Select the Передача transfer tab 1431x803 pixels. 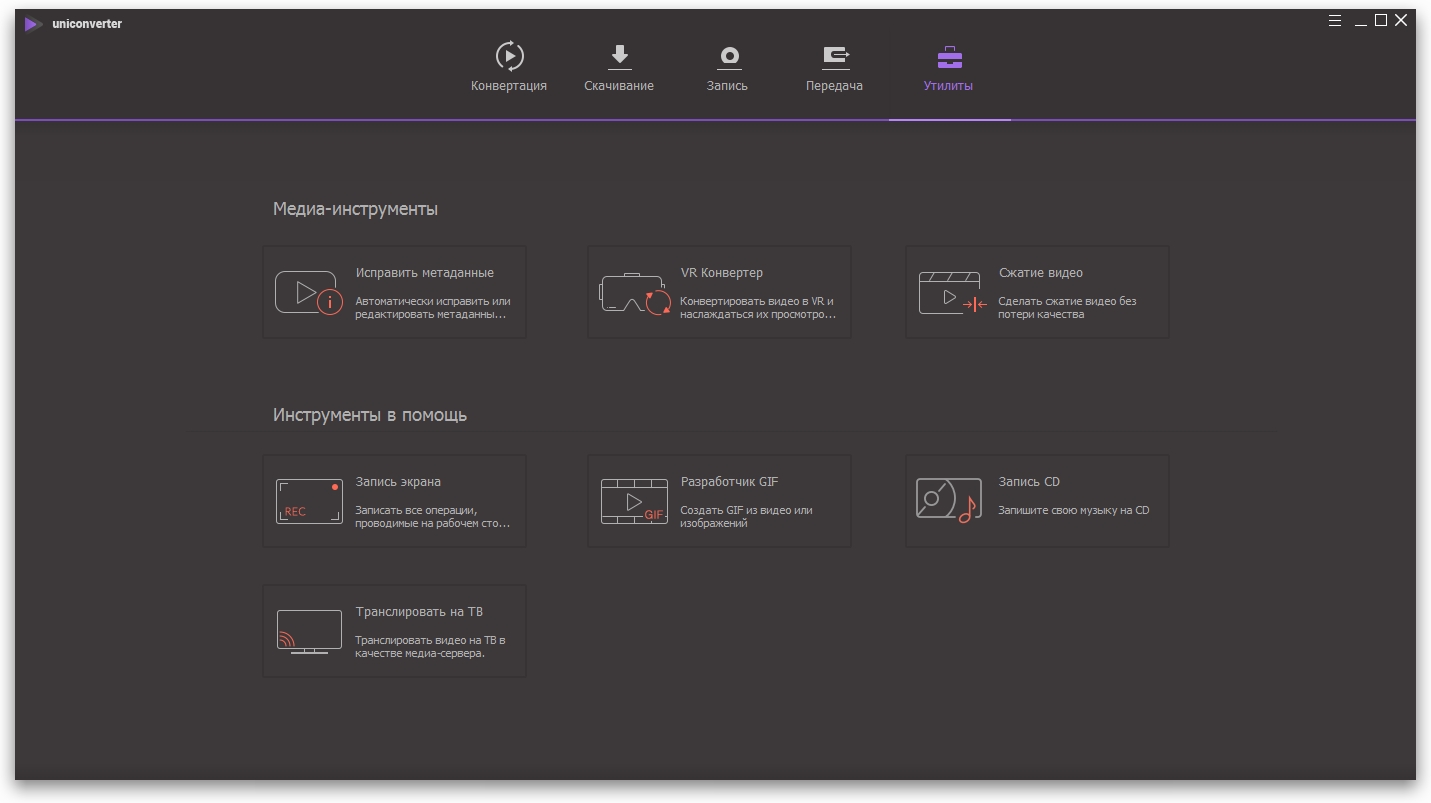coord(834,67)
